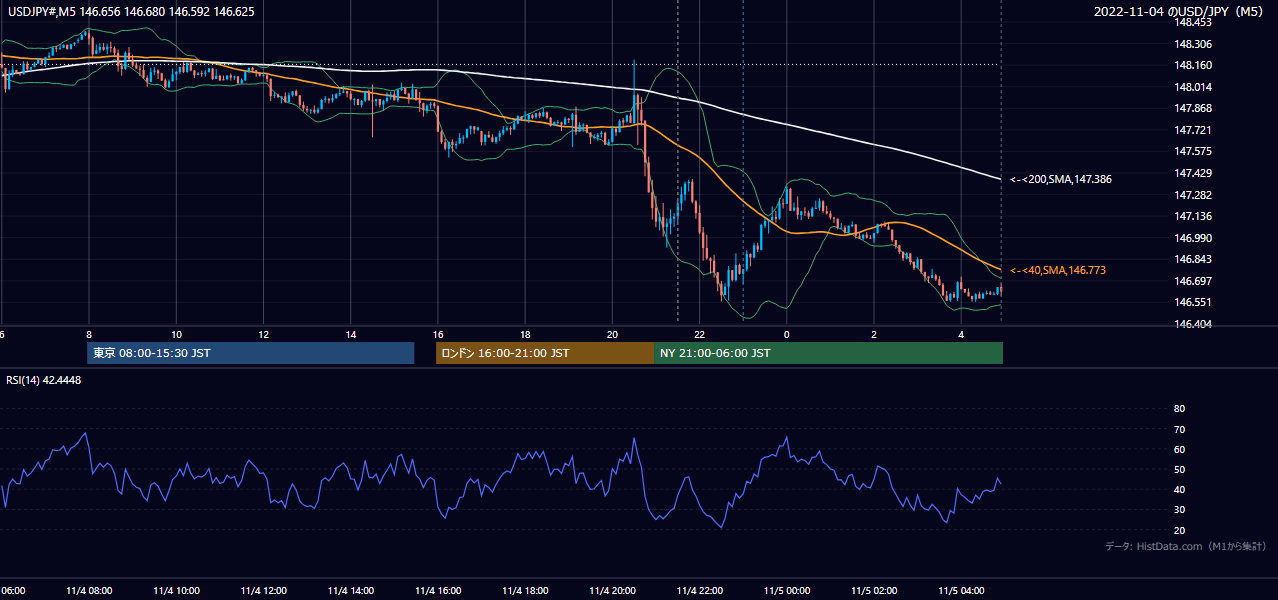1278x600 pixels.
Task: Click the London 16:00-21:00 JST session bar
Action: click(x=544, y=353)
